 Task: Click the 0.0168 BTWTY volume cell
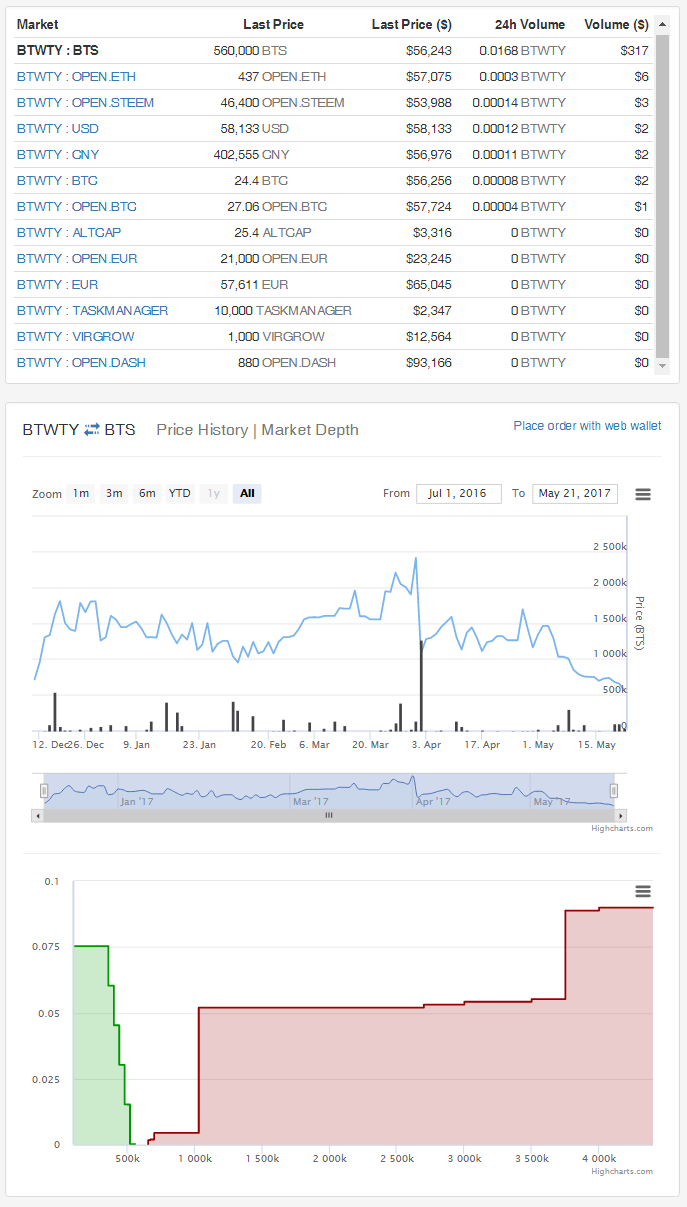click(x=522, y=50)
